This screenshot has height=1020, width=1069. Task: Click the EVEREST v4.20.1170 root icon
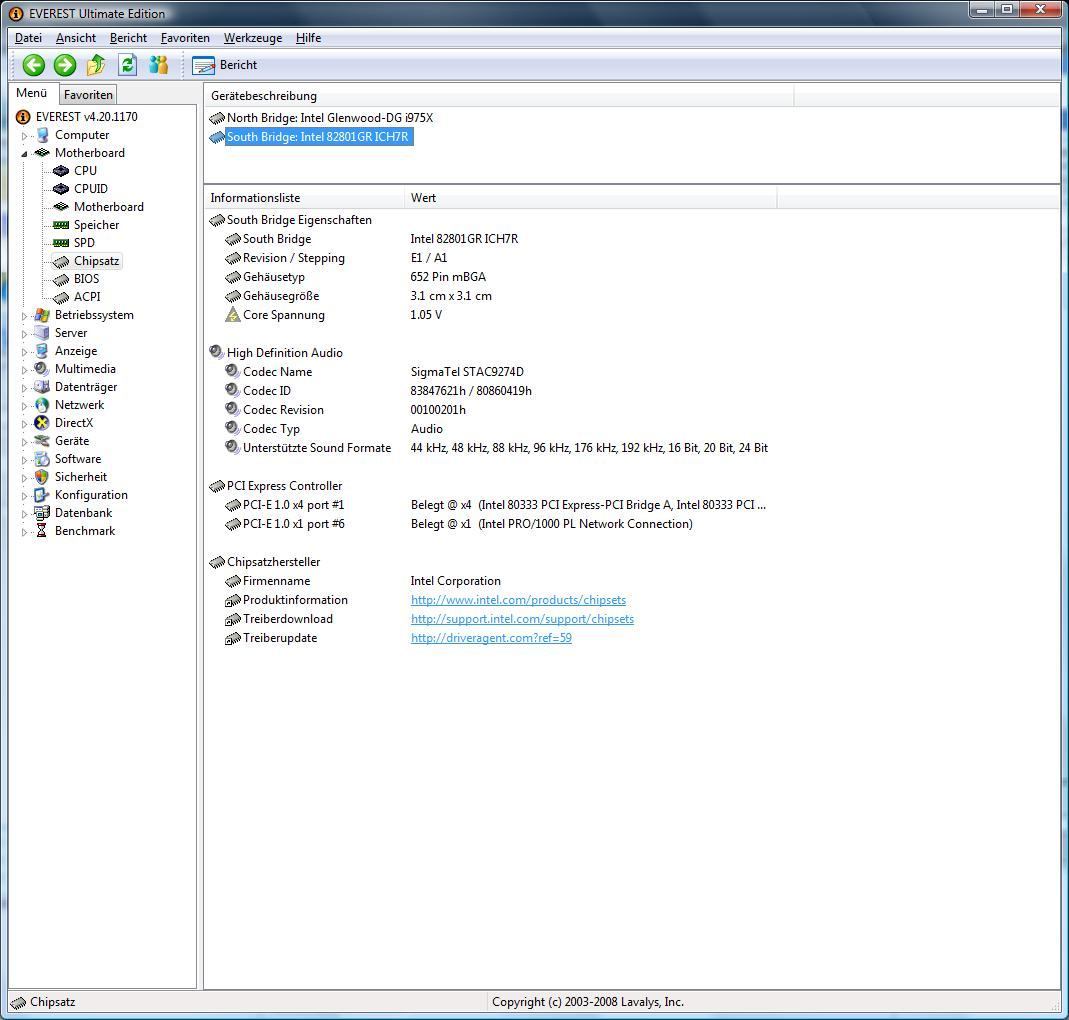(23, 117)
